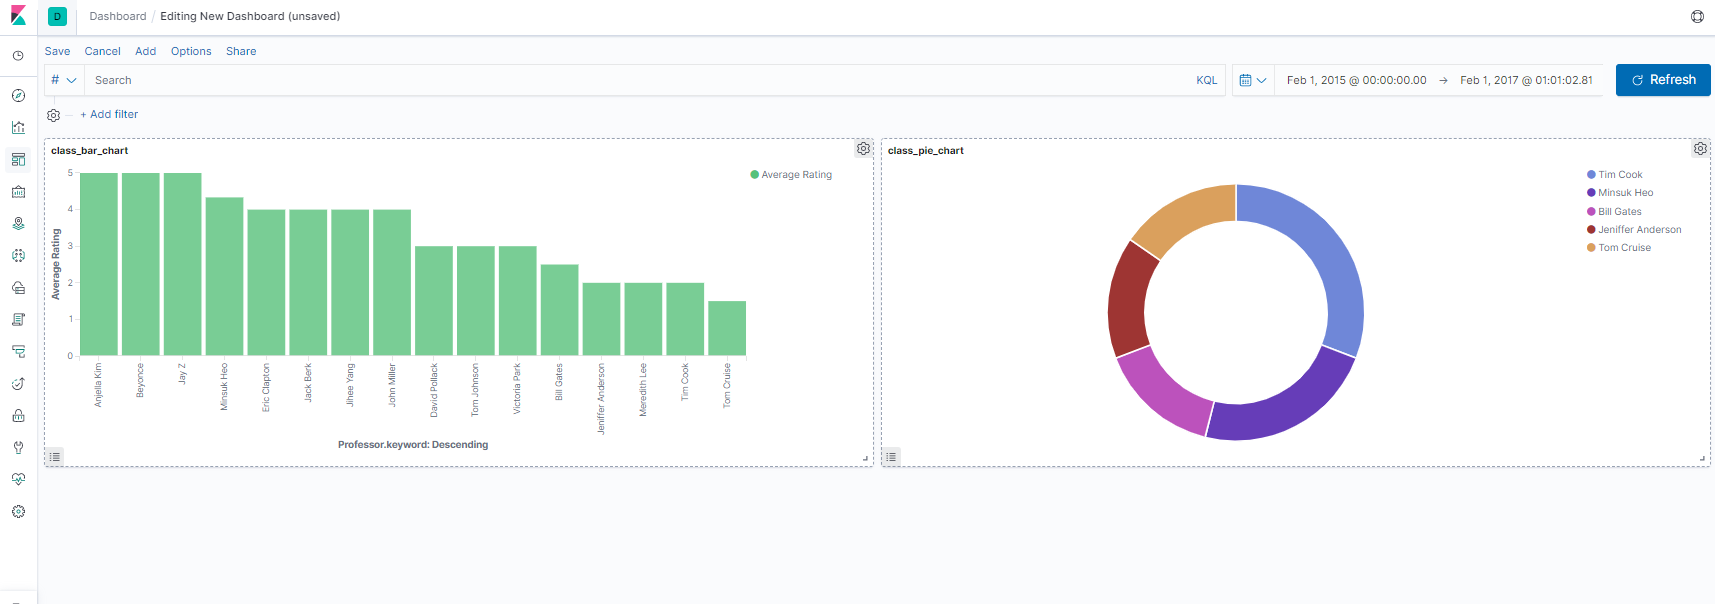Click Tim Cook legend color dot
1715x604 pixels.
[1591, 175]
